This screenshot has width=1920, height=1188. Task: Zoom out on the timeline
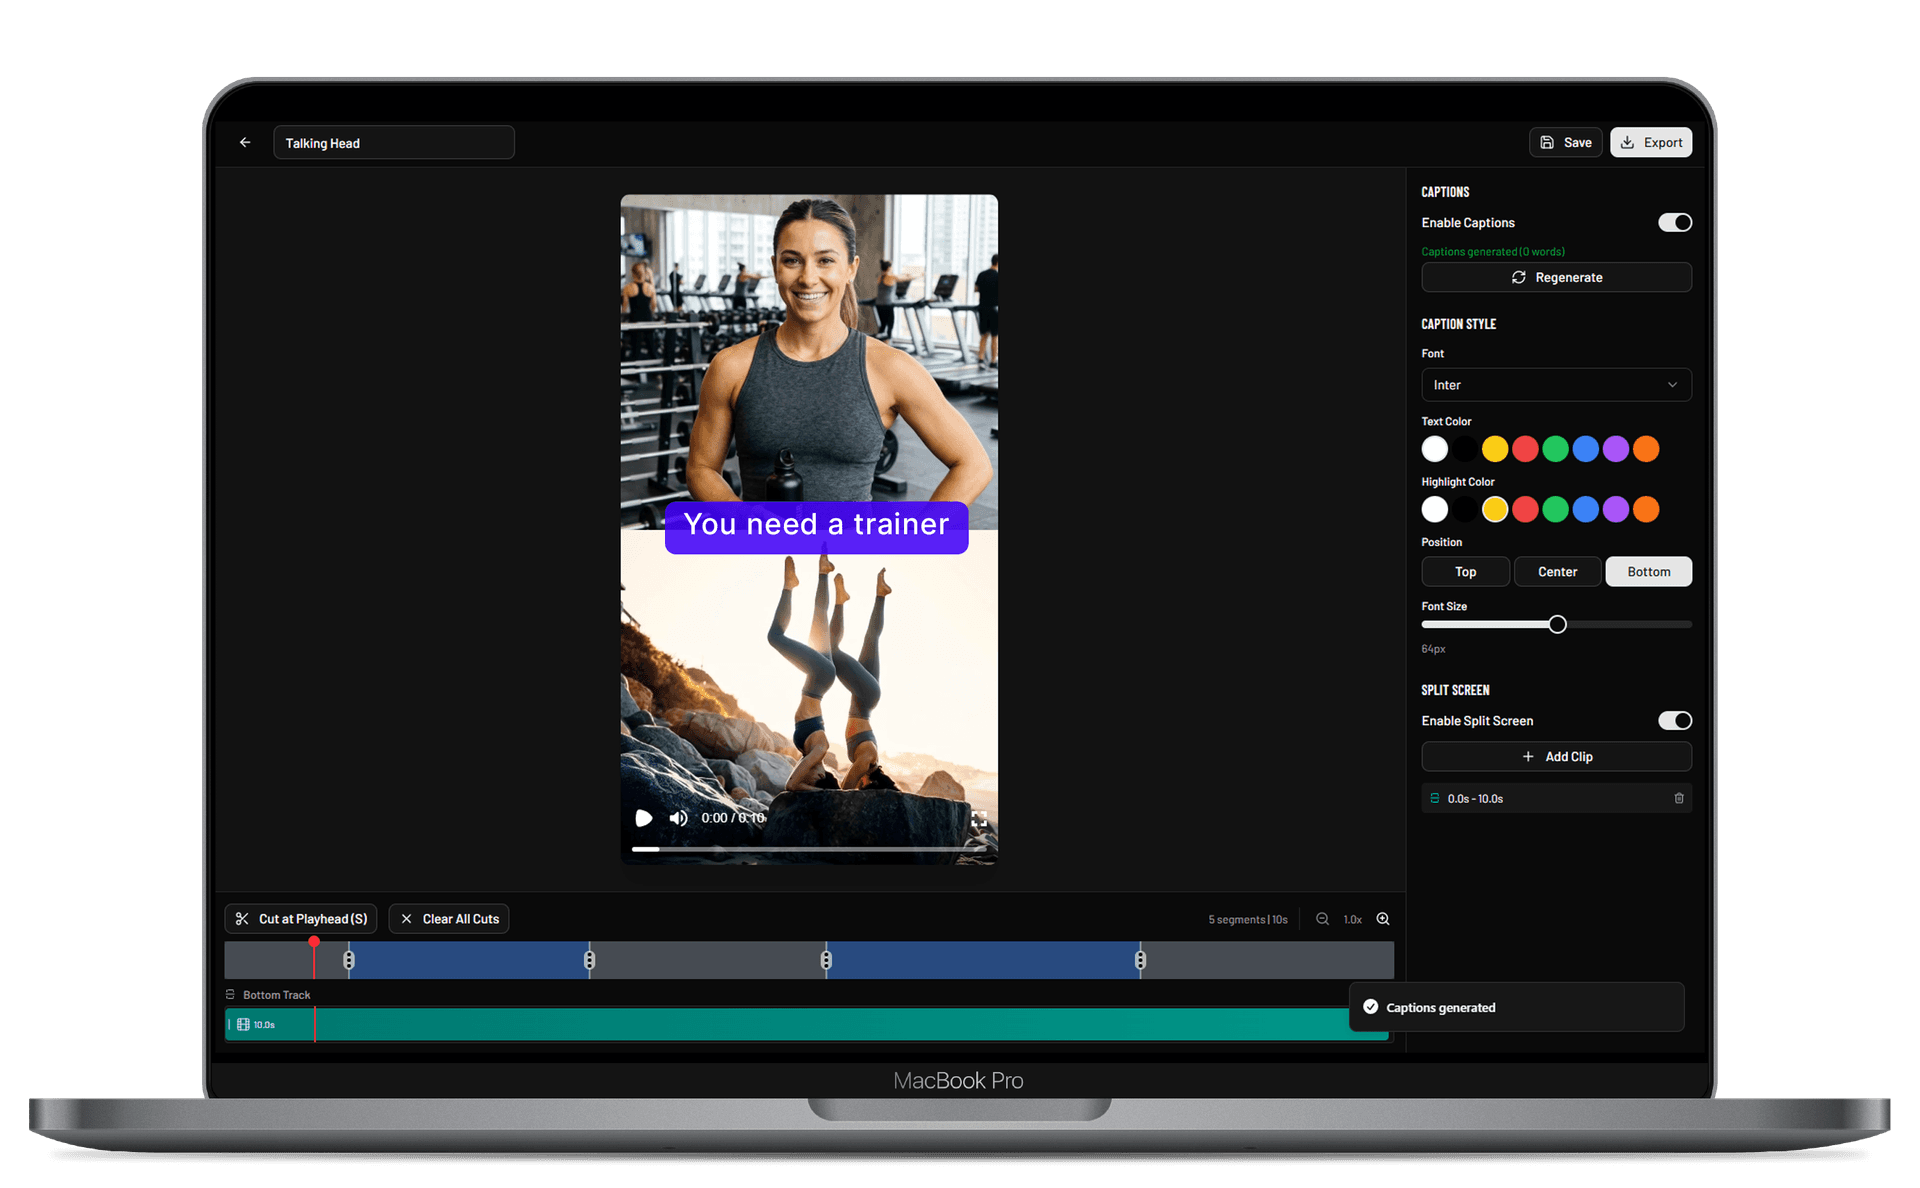pyautogui.click(x=1322, y=918)
